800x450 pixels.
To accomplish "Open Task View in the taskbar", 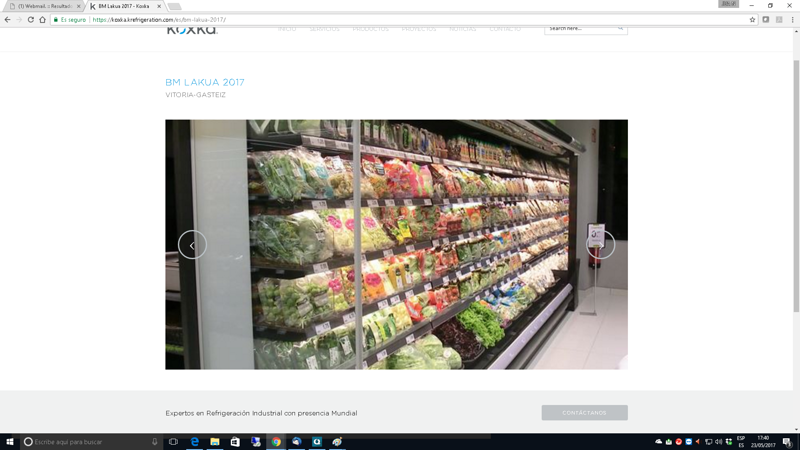I will (x=173, y=441).
